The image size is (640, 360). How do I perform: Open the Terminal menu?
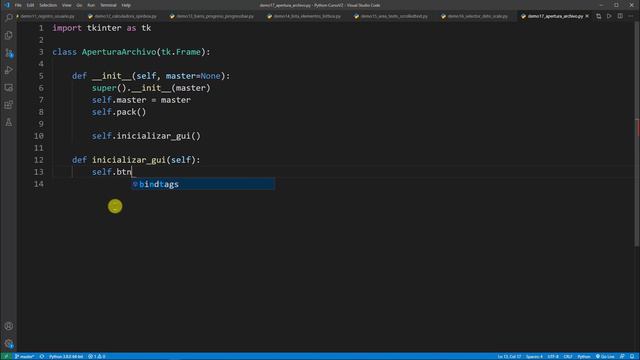click(108, 5)
